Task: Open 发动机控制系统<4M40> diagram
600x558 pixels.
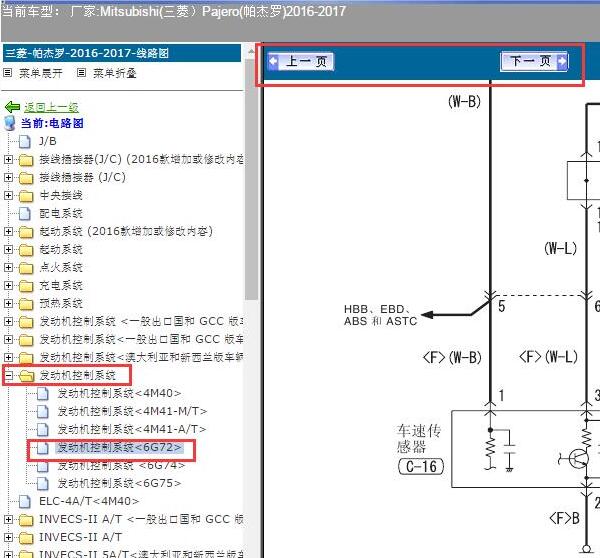Action: pyautogui.click(x=119, y=393)
